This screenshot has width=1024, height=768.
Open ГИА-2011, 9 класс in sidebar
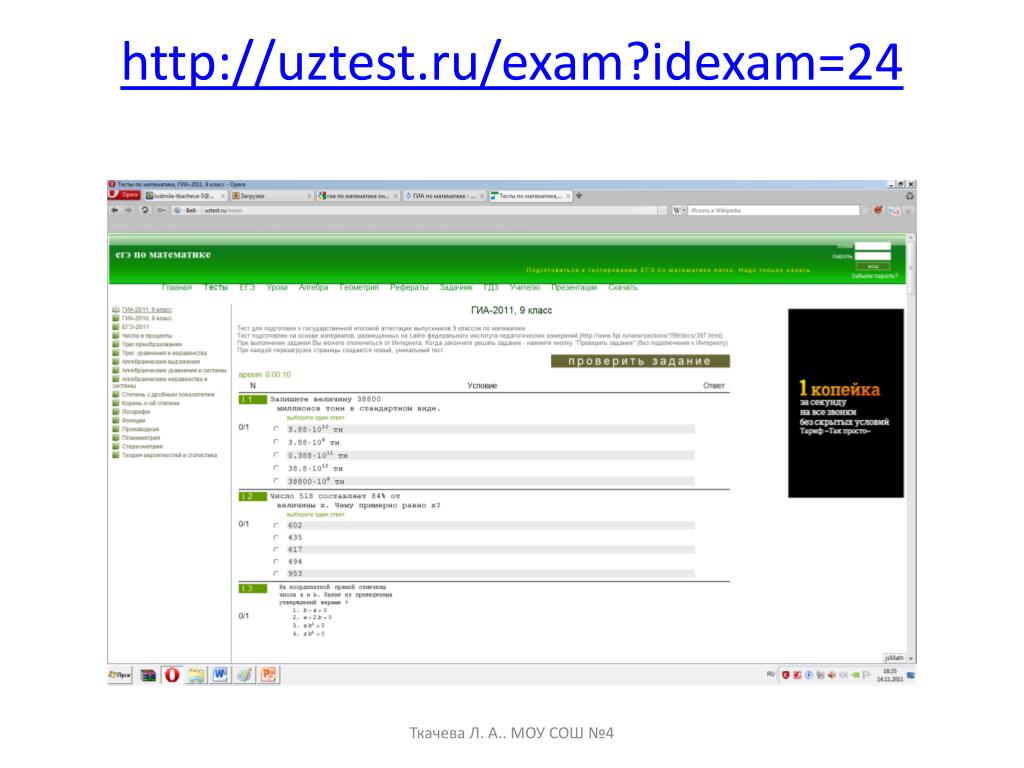point(146,310)
